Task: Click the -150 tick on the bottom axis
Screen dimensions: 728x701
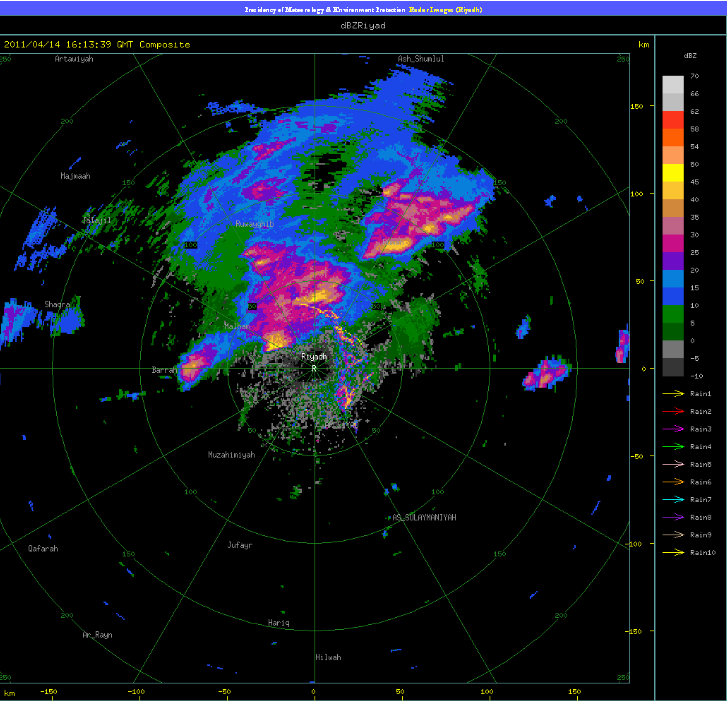Action: pos(49,692)
